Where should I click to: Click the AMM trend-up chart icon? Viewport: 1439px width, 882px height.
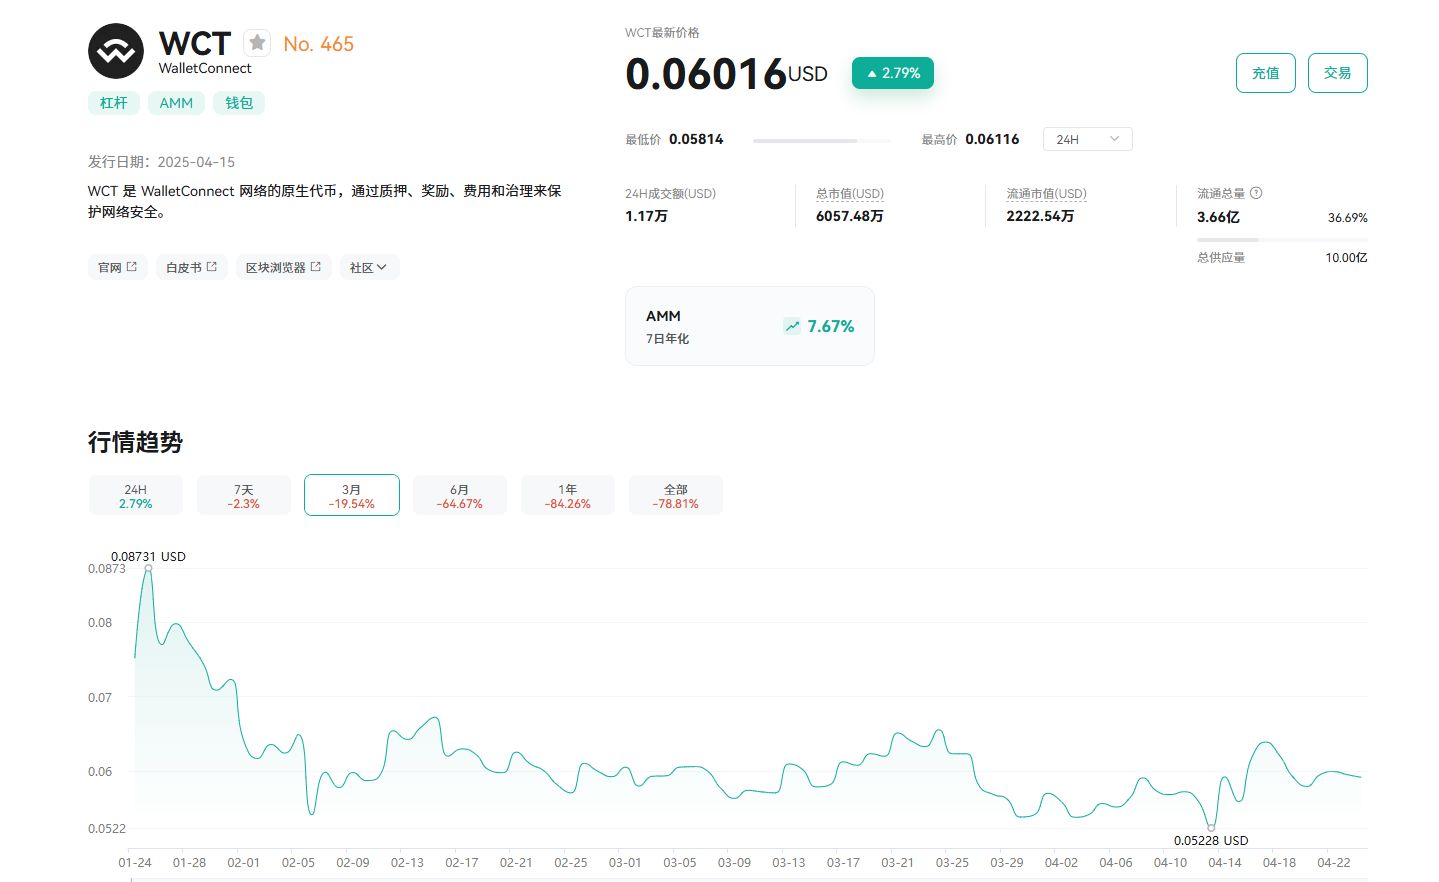pos(792,326)
